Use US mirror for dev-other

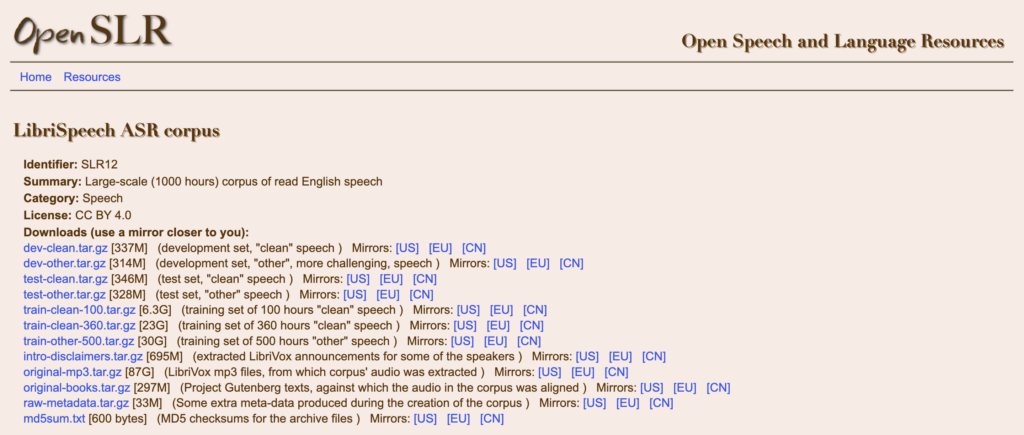[x=505, y=264]
